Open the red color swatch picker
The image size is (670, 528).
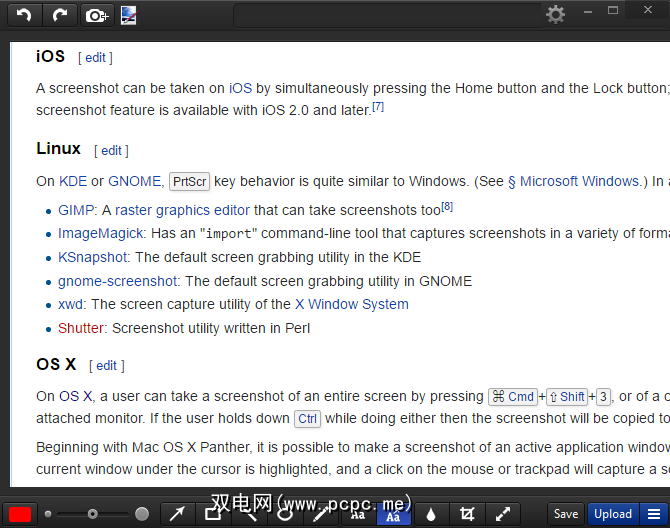pos(20,514)
